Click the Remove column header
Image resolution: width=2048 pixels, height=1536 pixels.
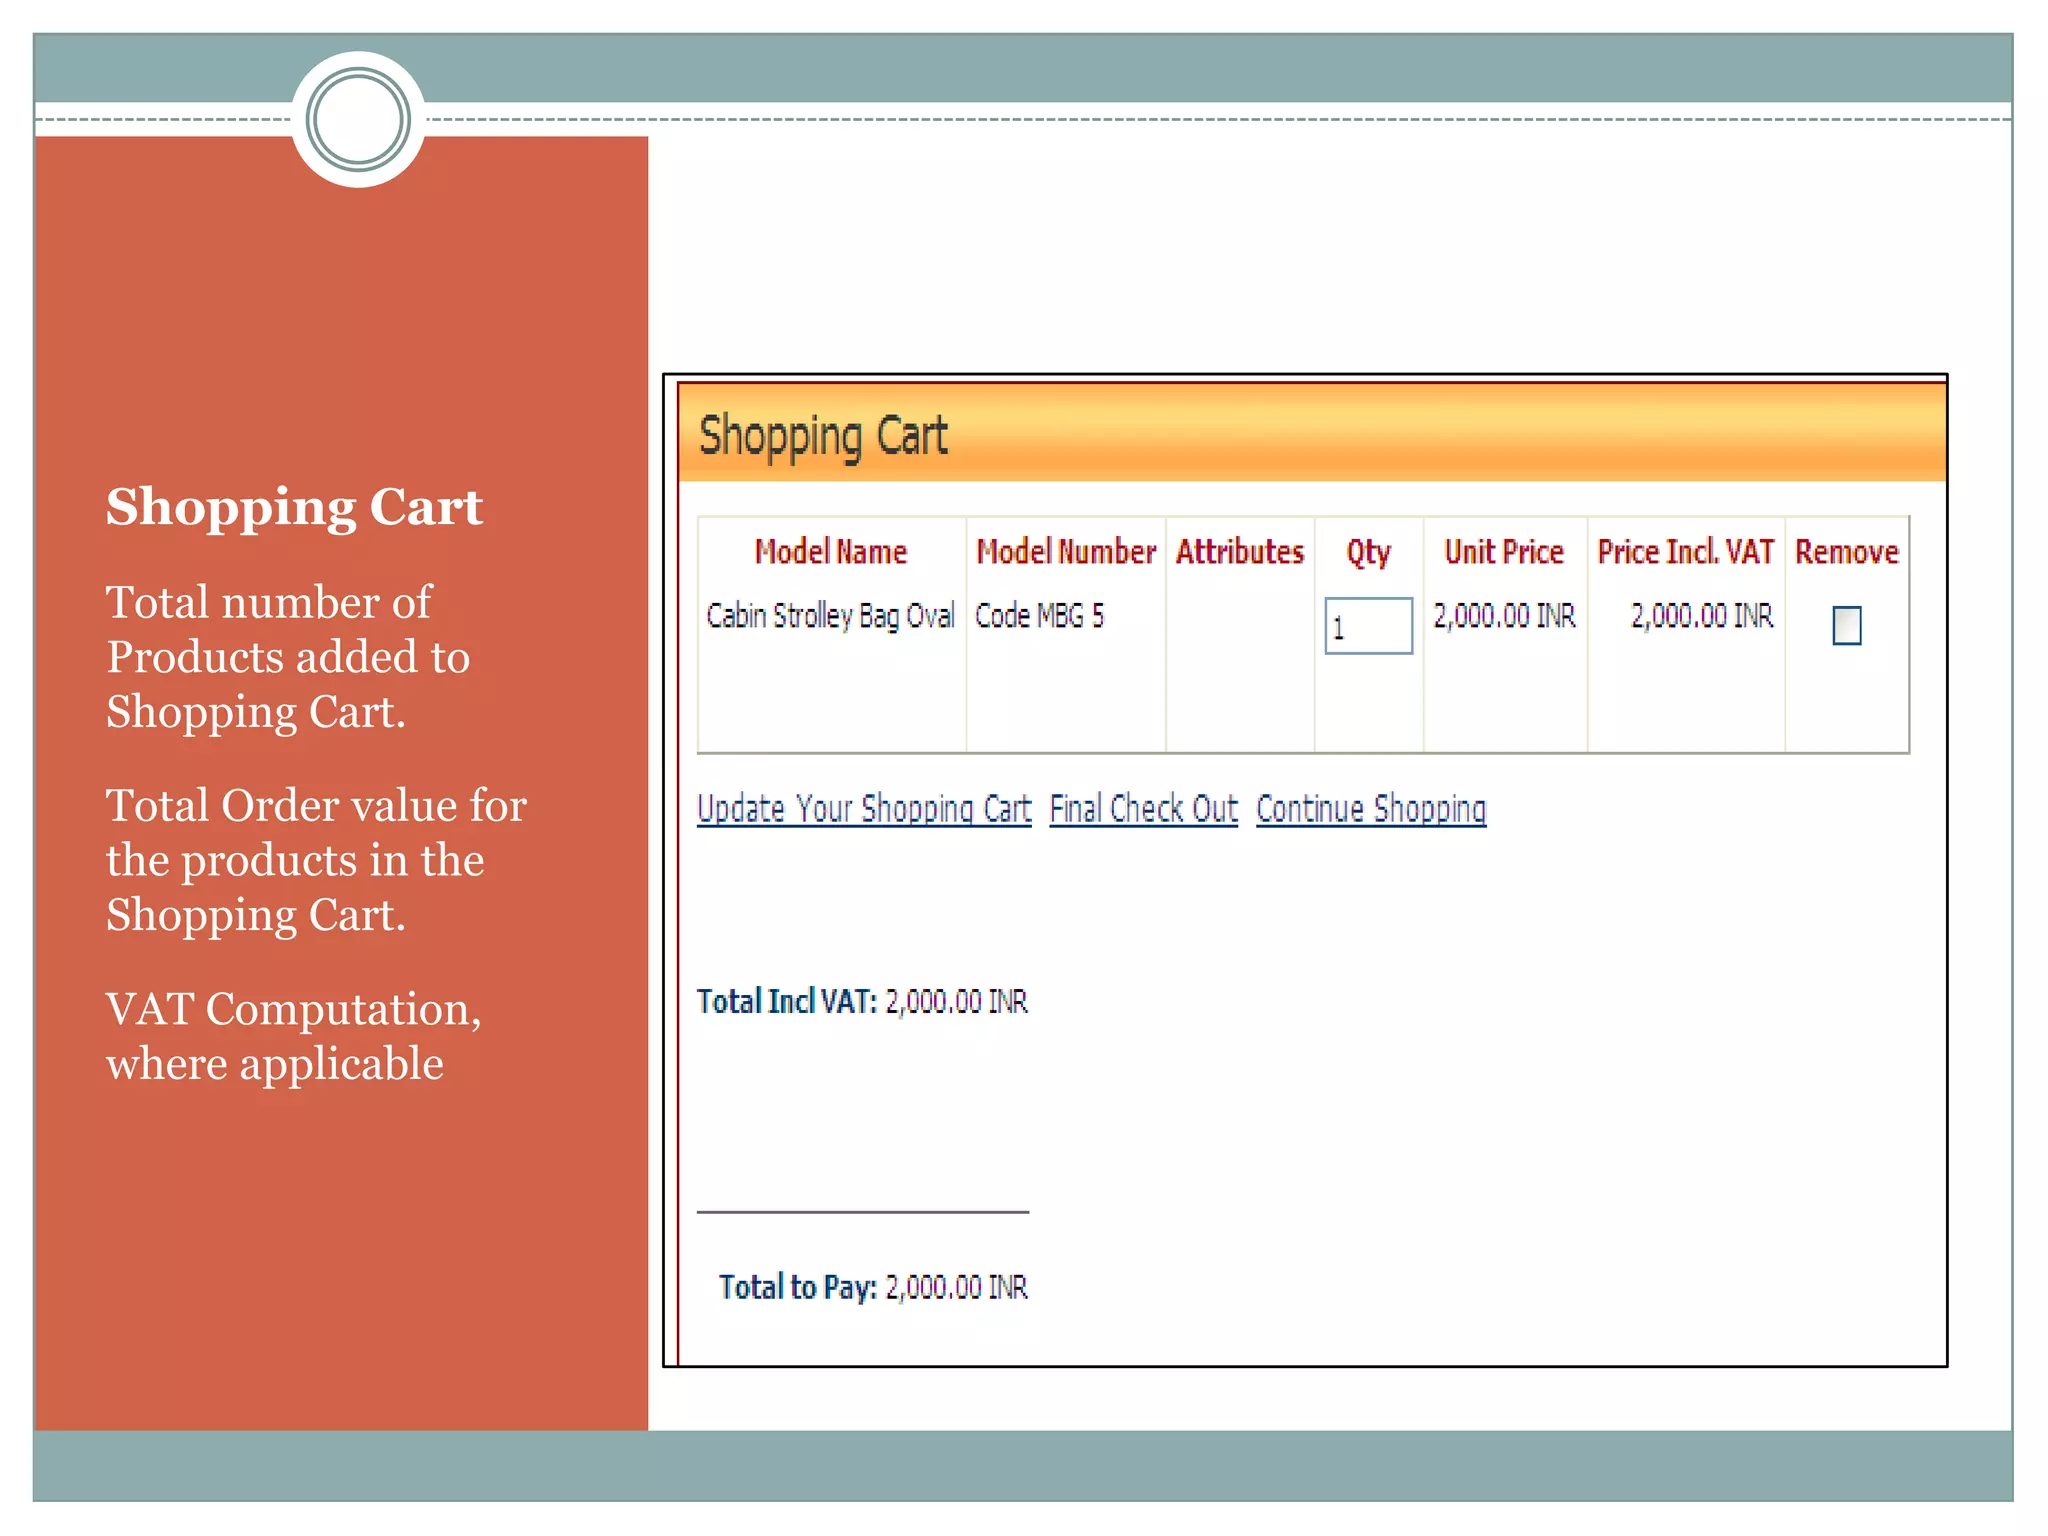(1846, 552)
